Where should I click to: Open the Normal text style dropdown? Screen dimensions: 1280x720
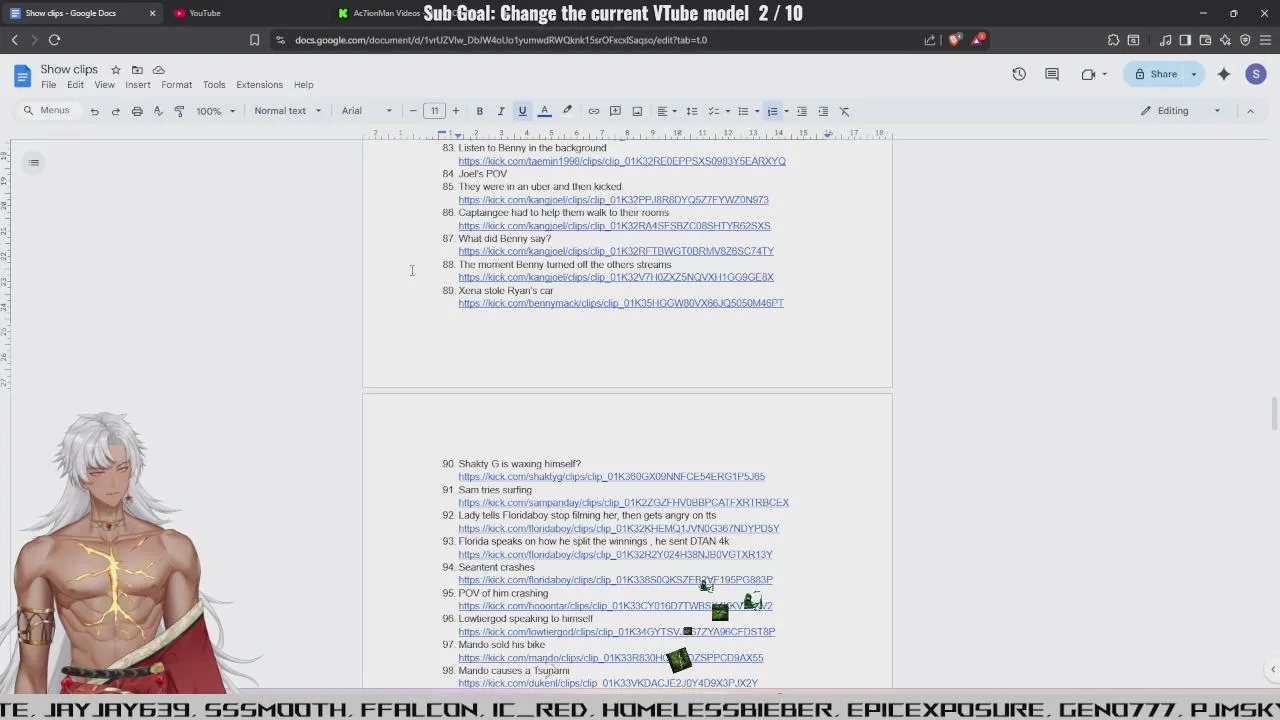tap(288, 111)
